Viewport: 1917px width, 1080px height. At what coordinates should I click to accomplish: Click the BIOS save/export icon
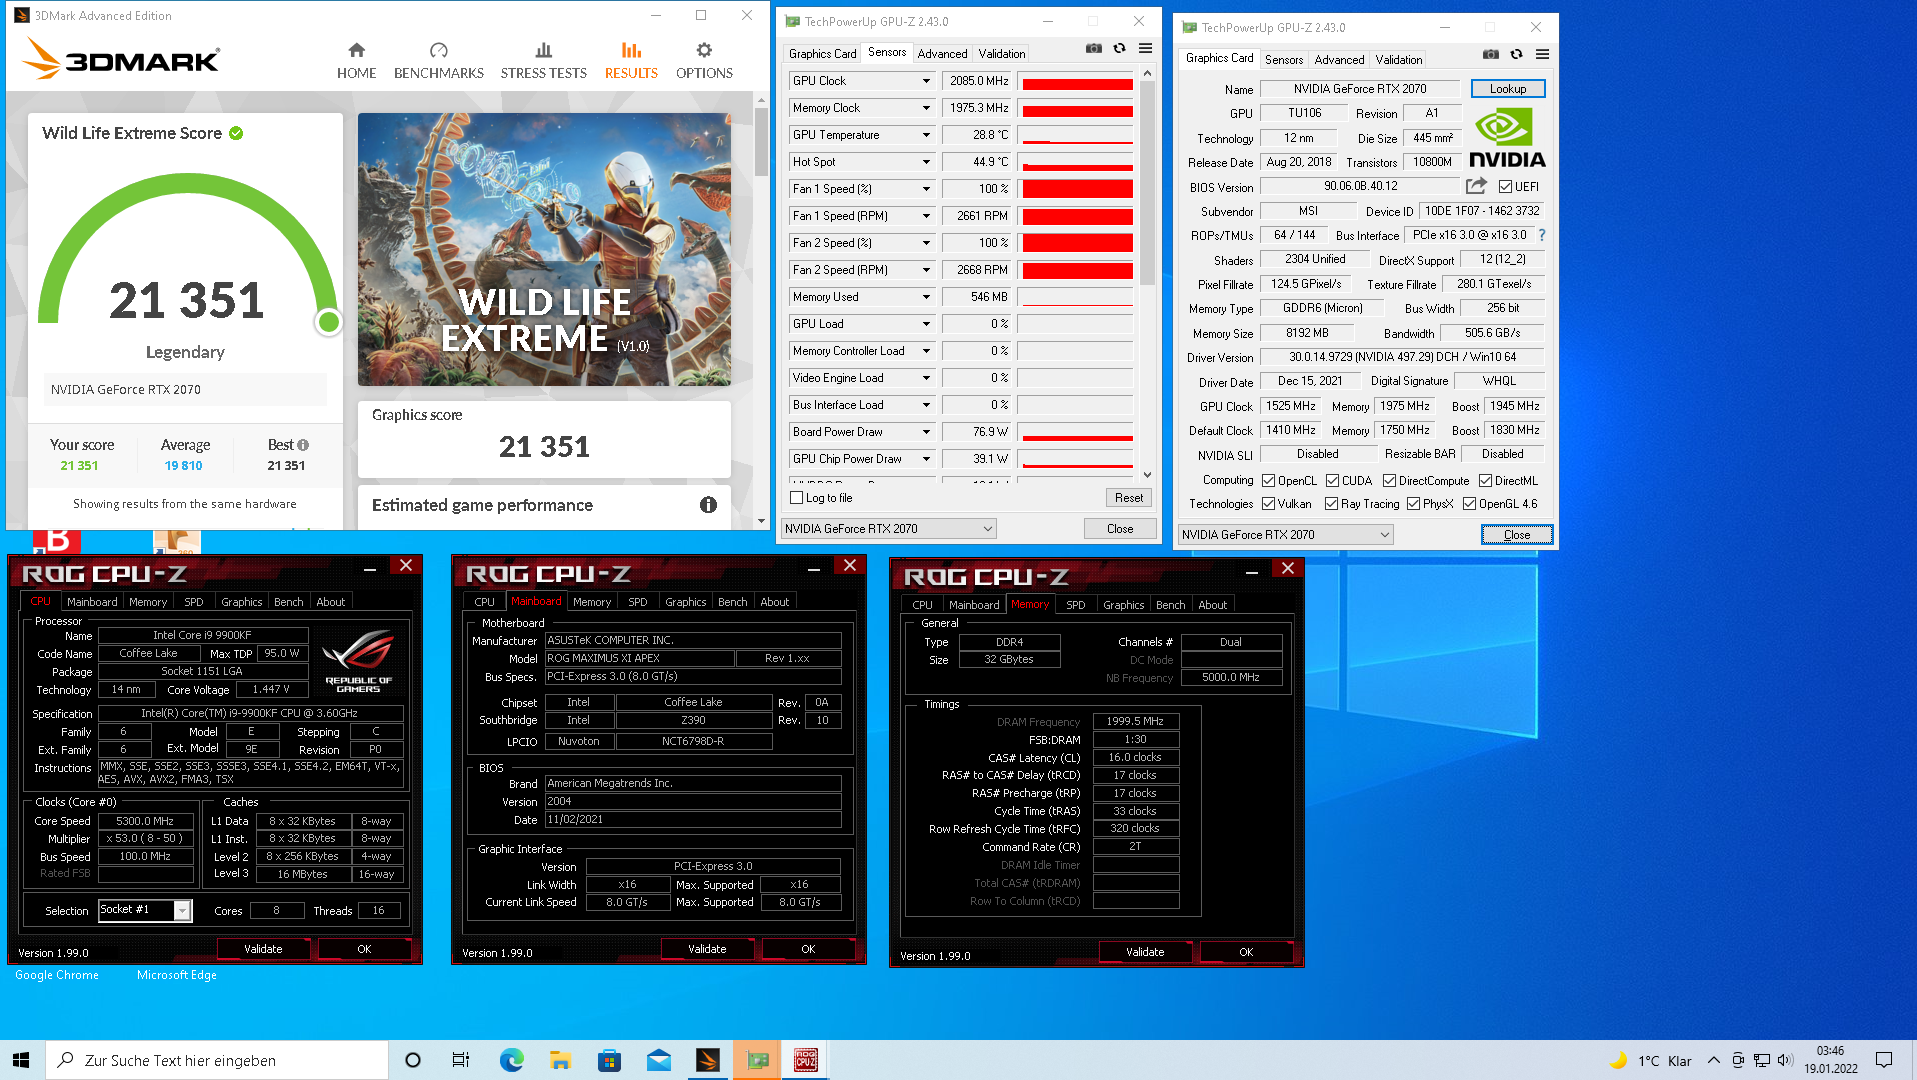click(x=1476, y=186)
